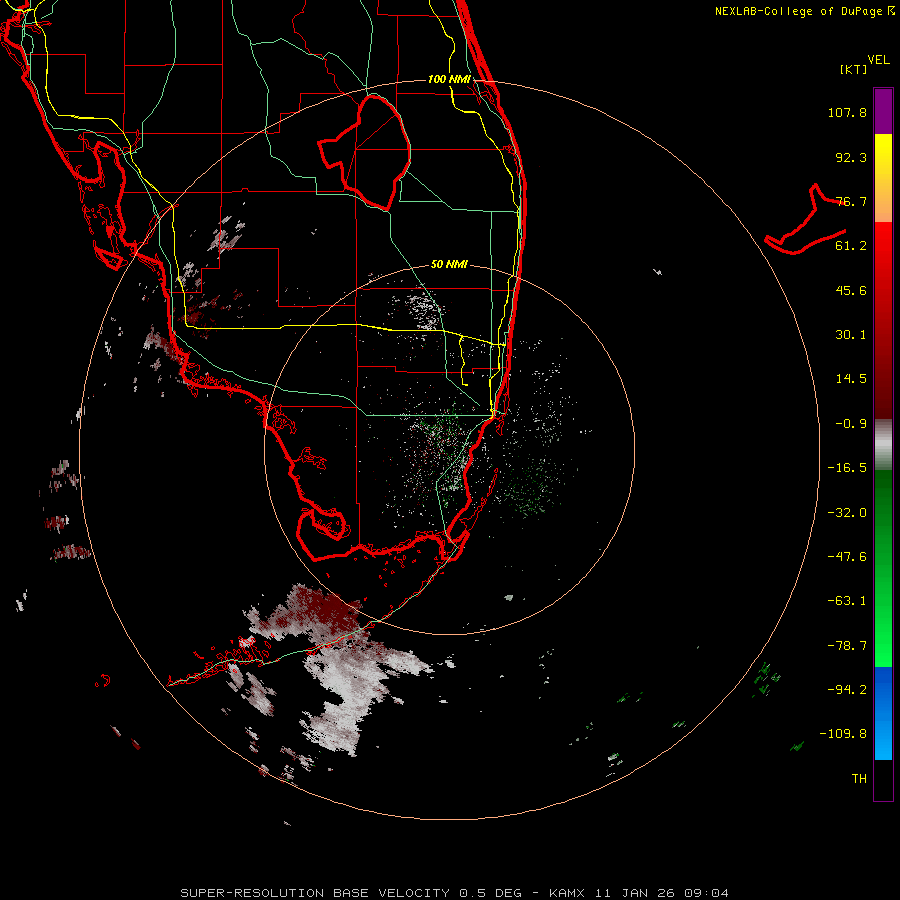Click the 50 NMI range ring label
The image size is (900, 900).
pos(449,265)
